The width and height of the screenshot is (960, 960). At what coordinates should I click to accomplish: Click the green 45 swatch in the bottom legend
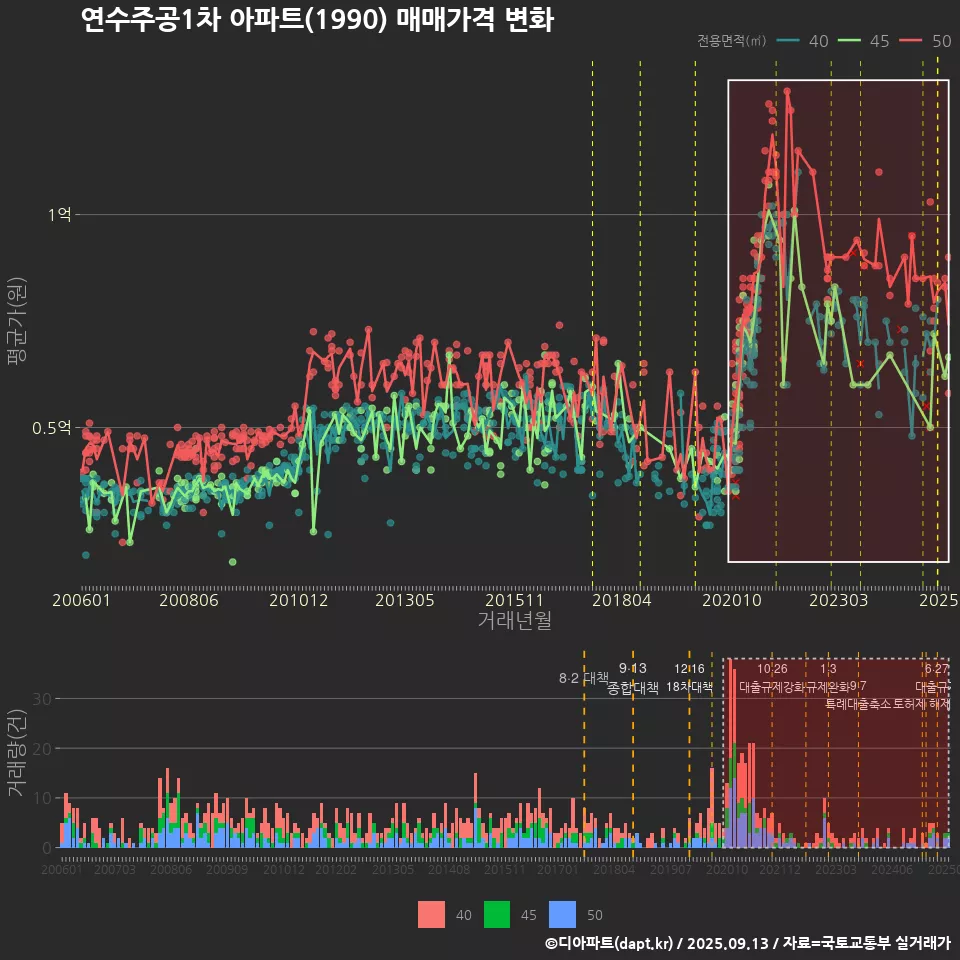pyautogui.click(x=497, y=915)
